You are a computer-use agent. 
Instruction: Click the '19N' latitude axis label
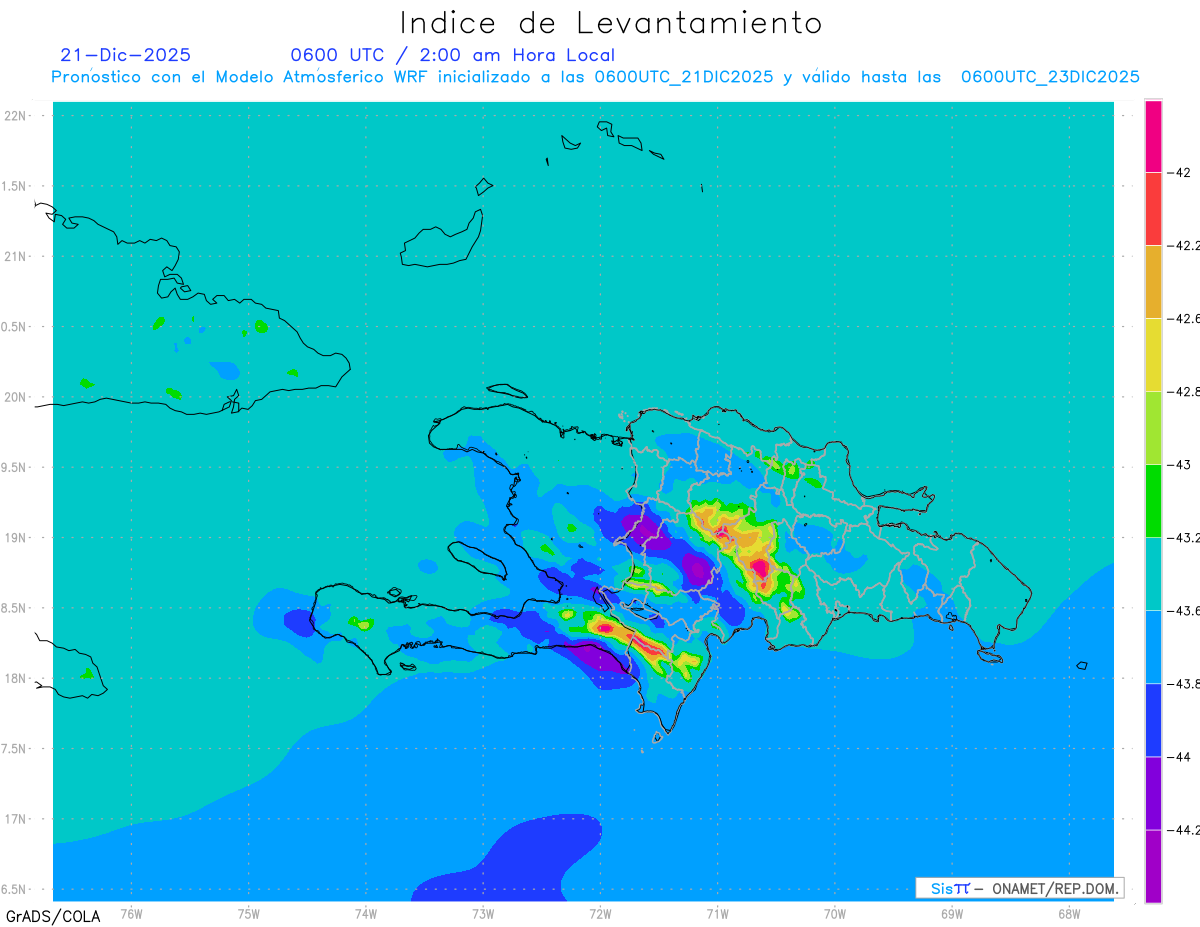click(x=16, y=538)
